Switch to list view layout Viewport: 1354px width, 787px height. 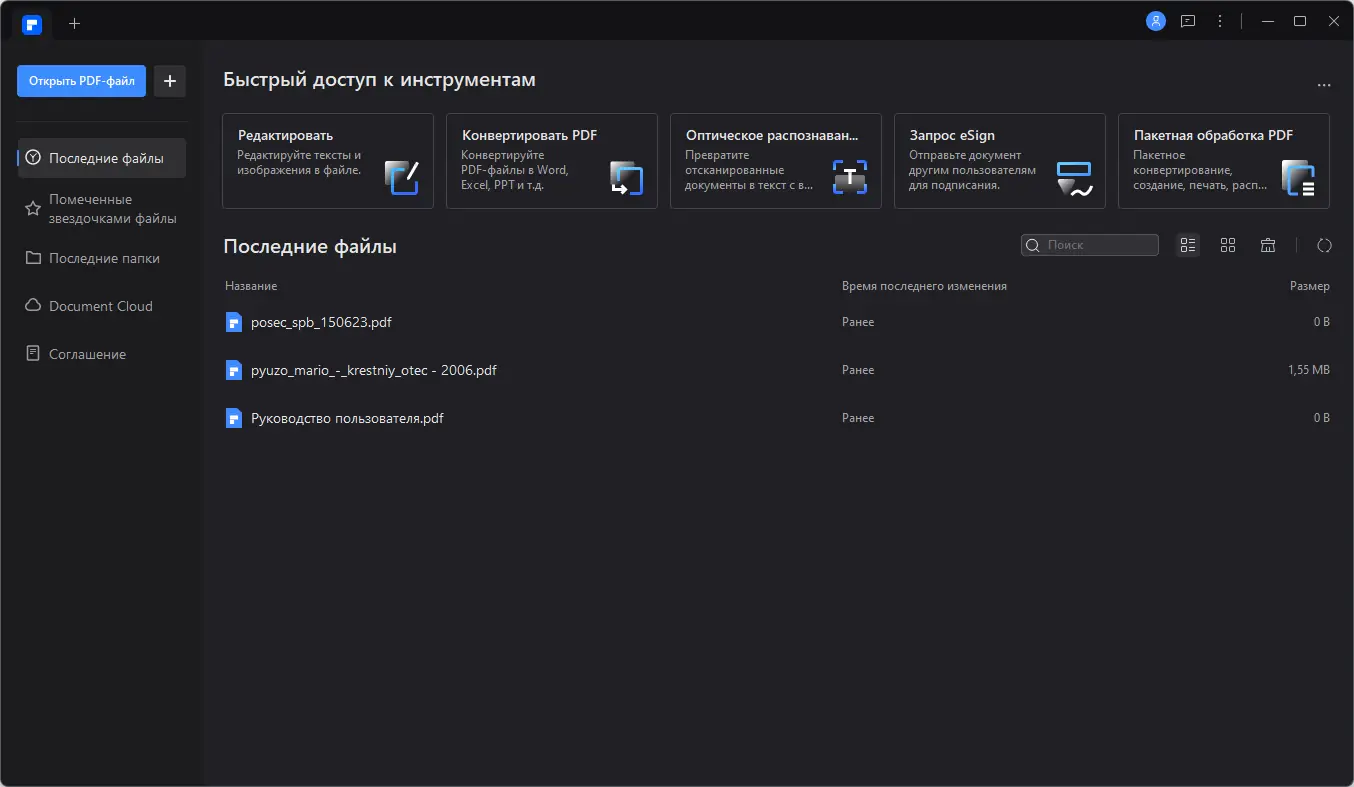pos(1188,245)
